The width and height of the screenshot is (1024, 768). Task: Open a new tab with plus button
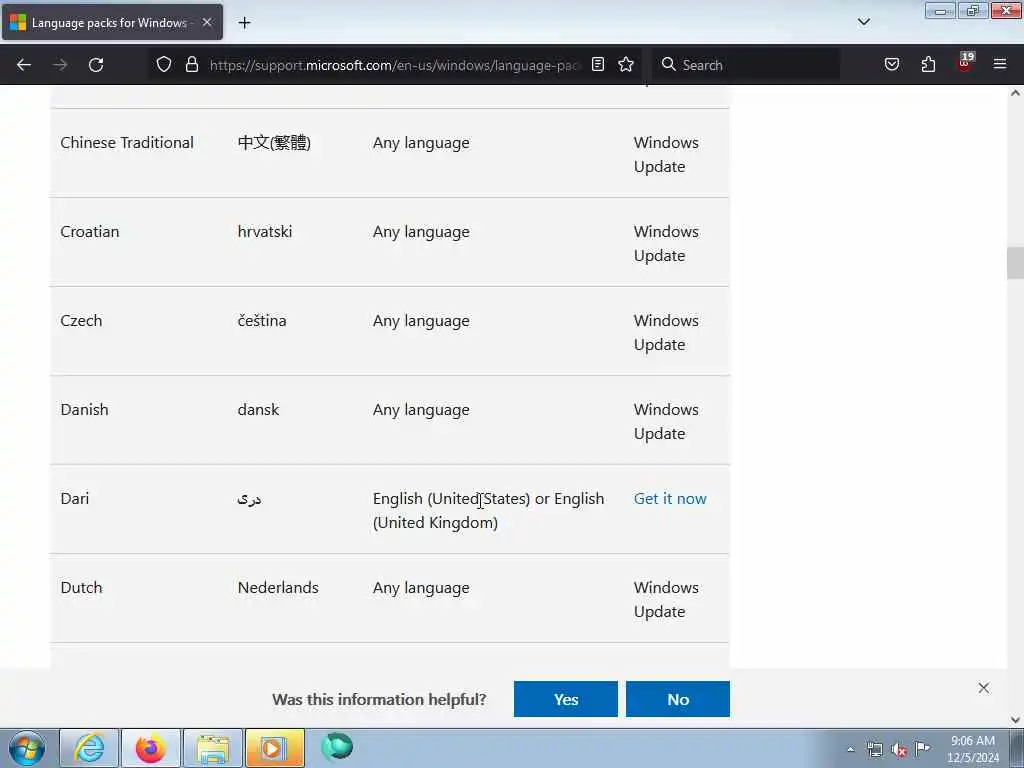click(244, 23)
